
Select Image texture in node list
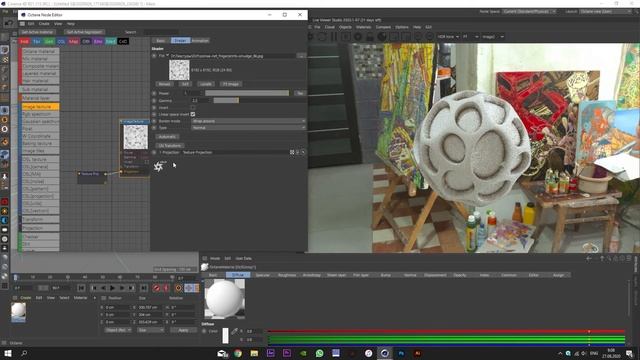coord(40,107)
